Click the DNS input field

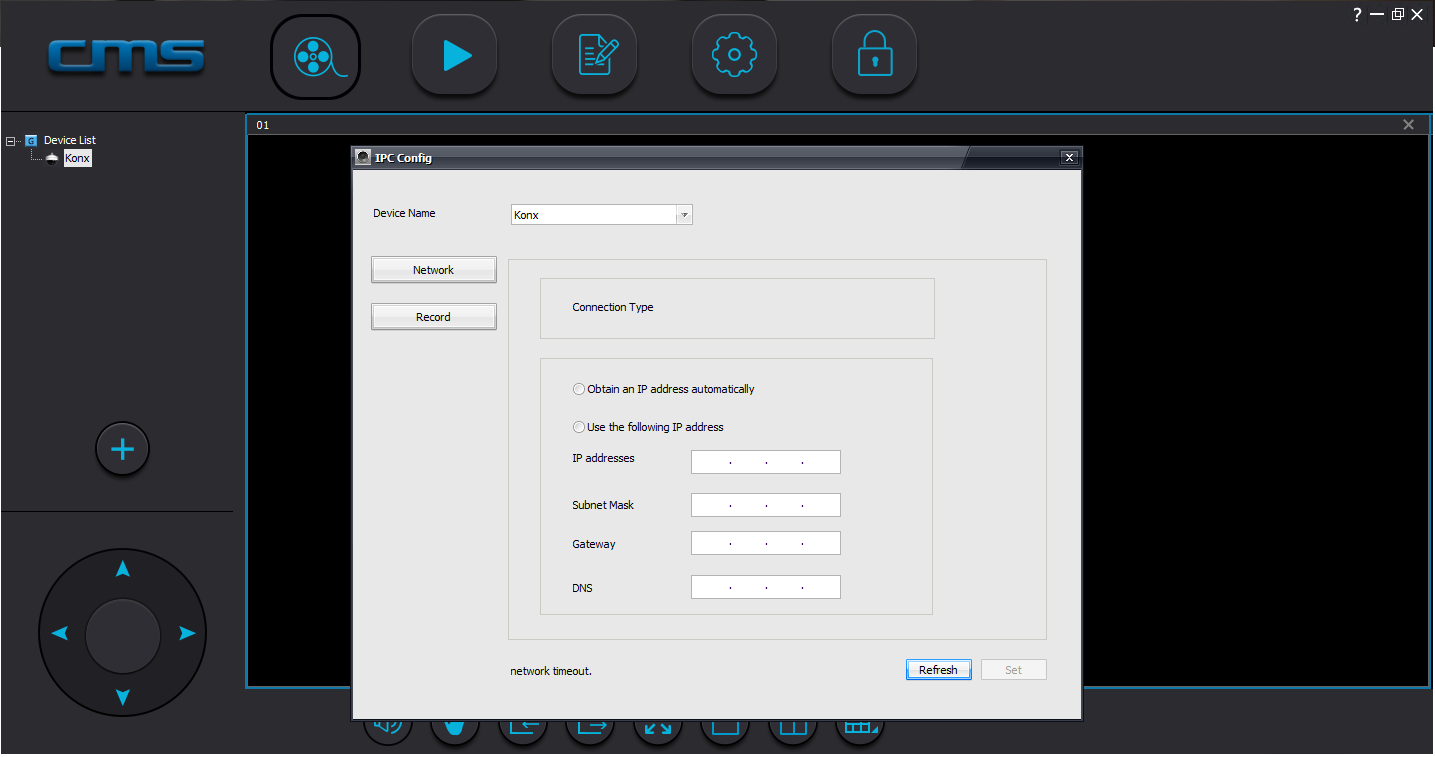[766, 587]
